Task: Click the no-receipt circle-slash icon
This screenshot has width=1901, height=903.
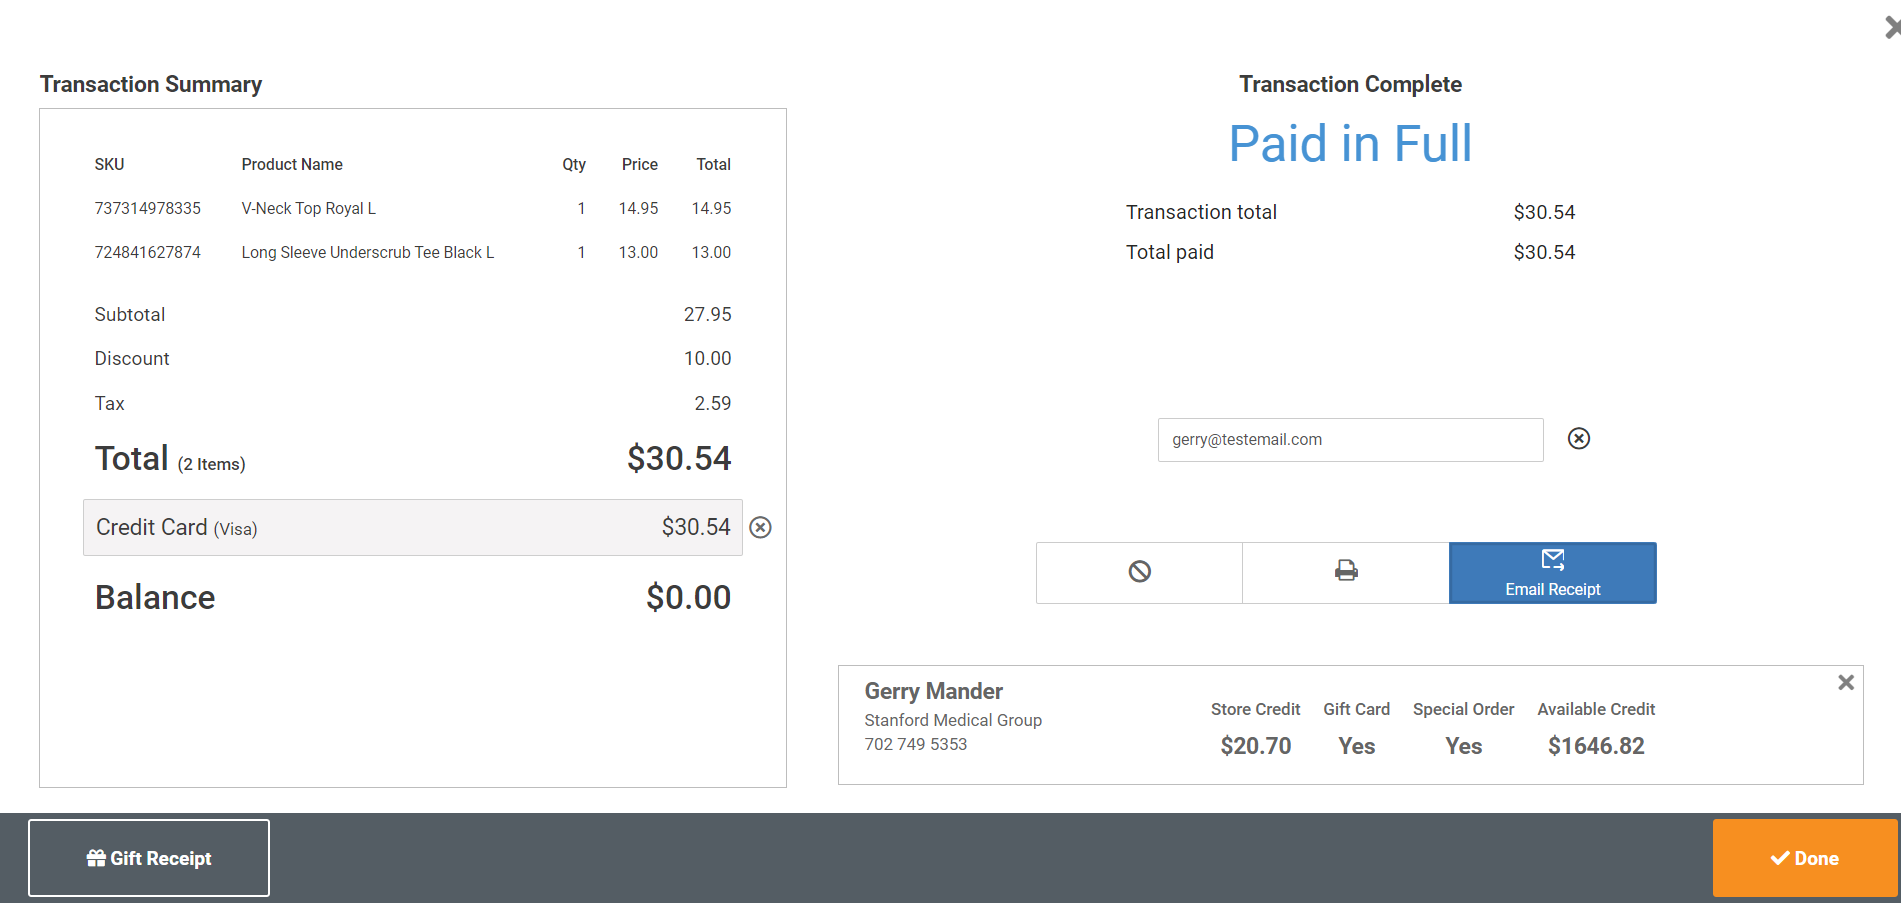Action: click(1139, 572)
